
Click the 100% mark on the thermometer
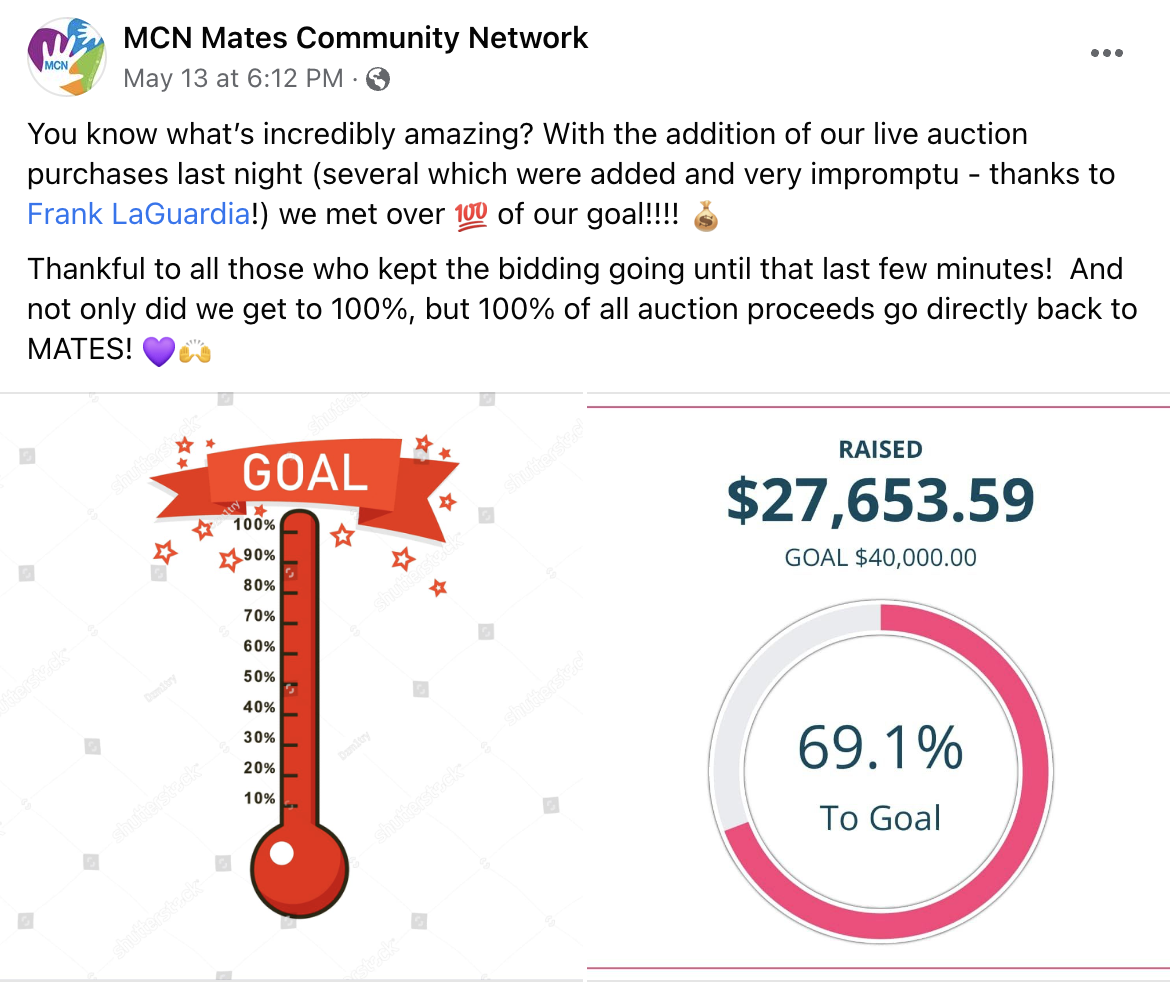[255, 524]
